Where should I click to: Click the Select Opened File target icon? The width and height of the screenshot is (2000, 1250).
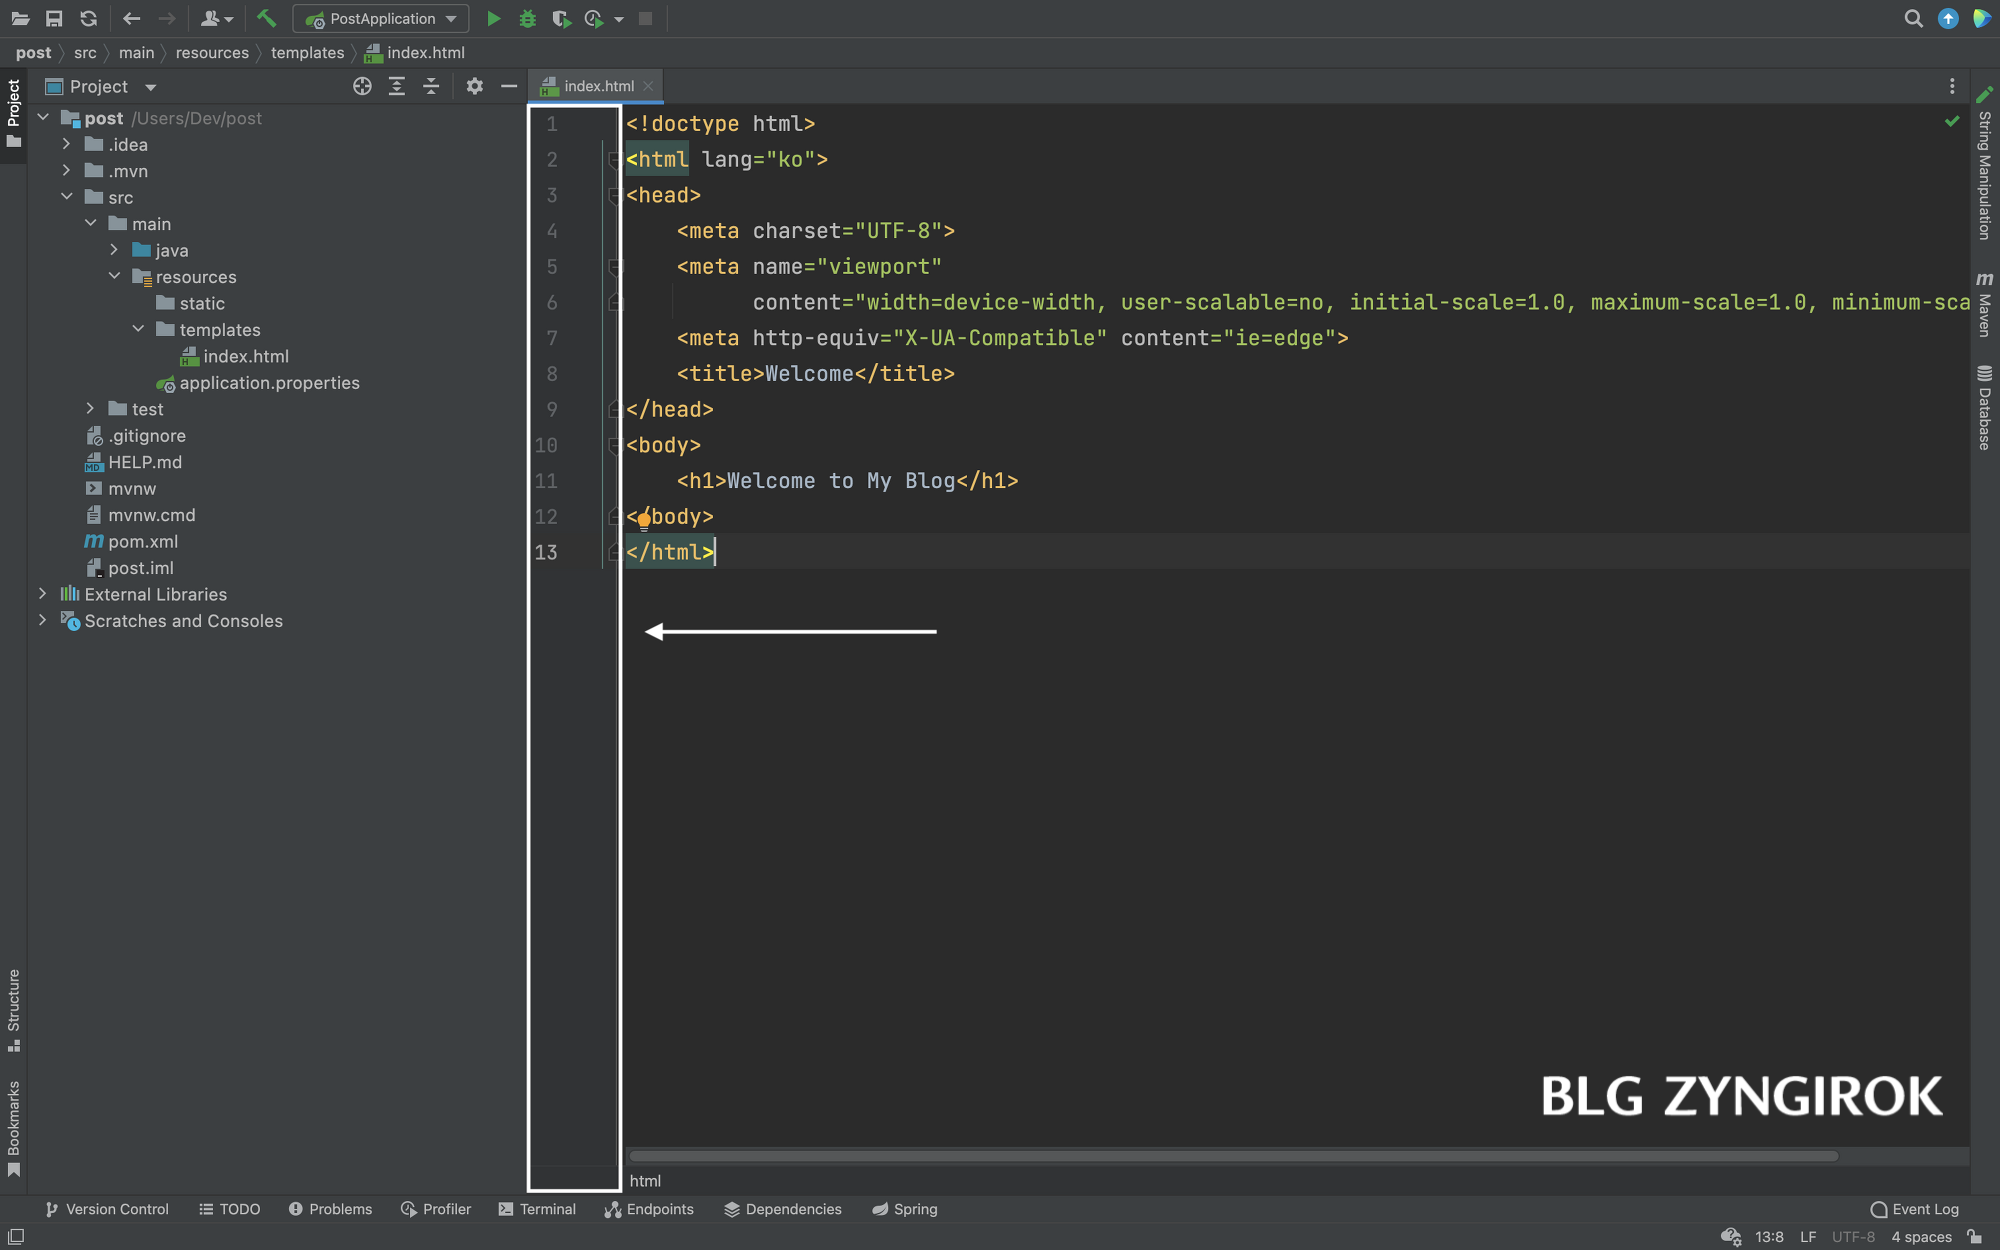tap(362, 87)
